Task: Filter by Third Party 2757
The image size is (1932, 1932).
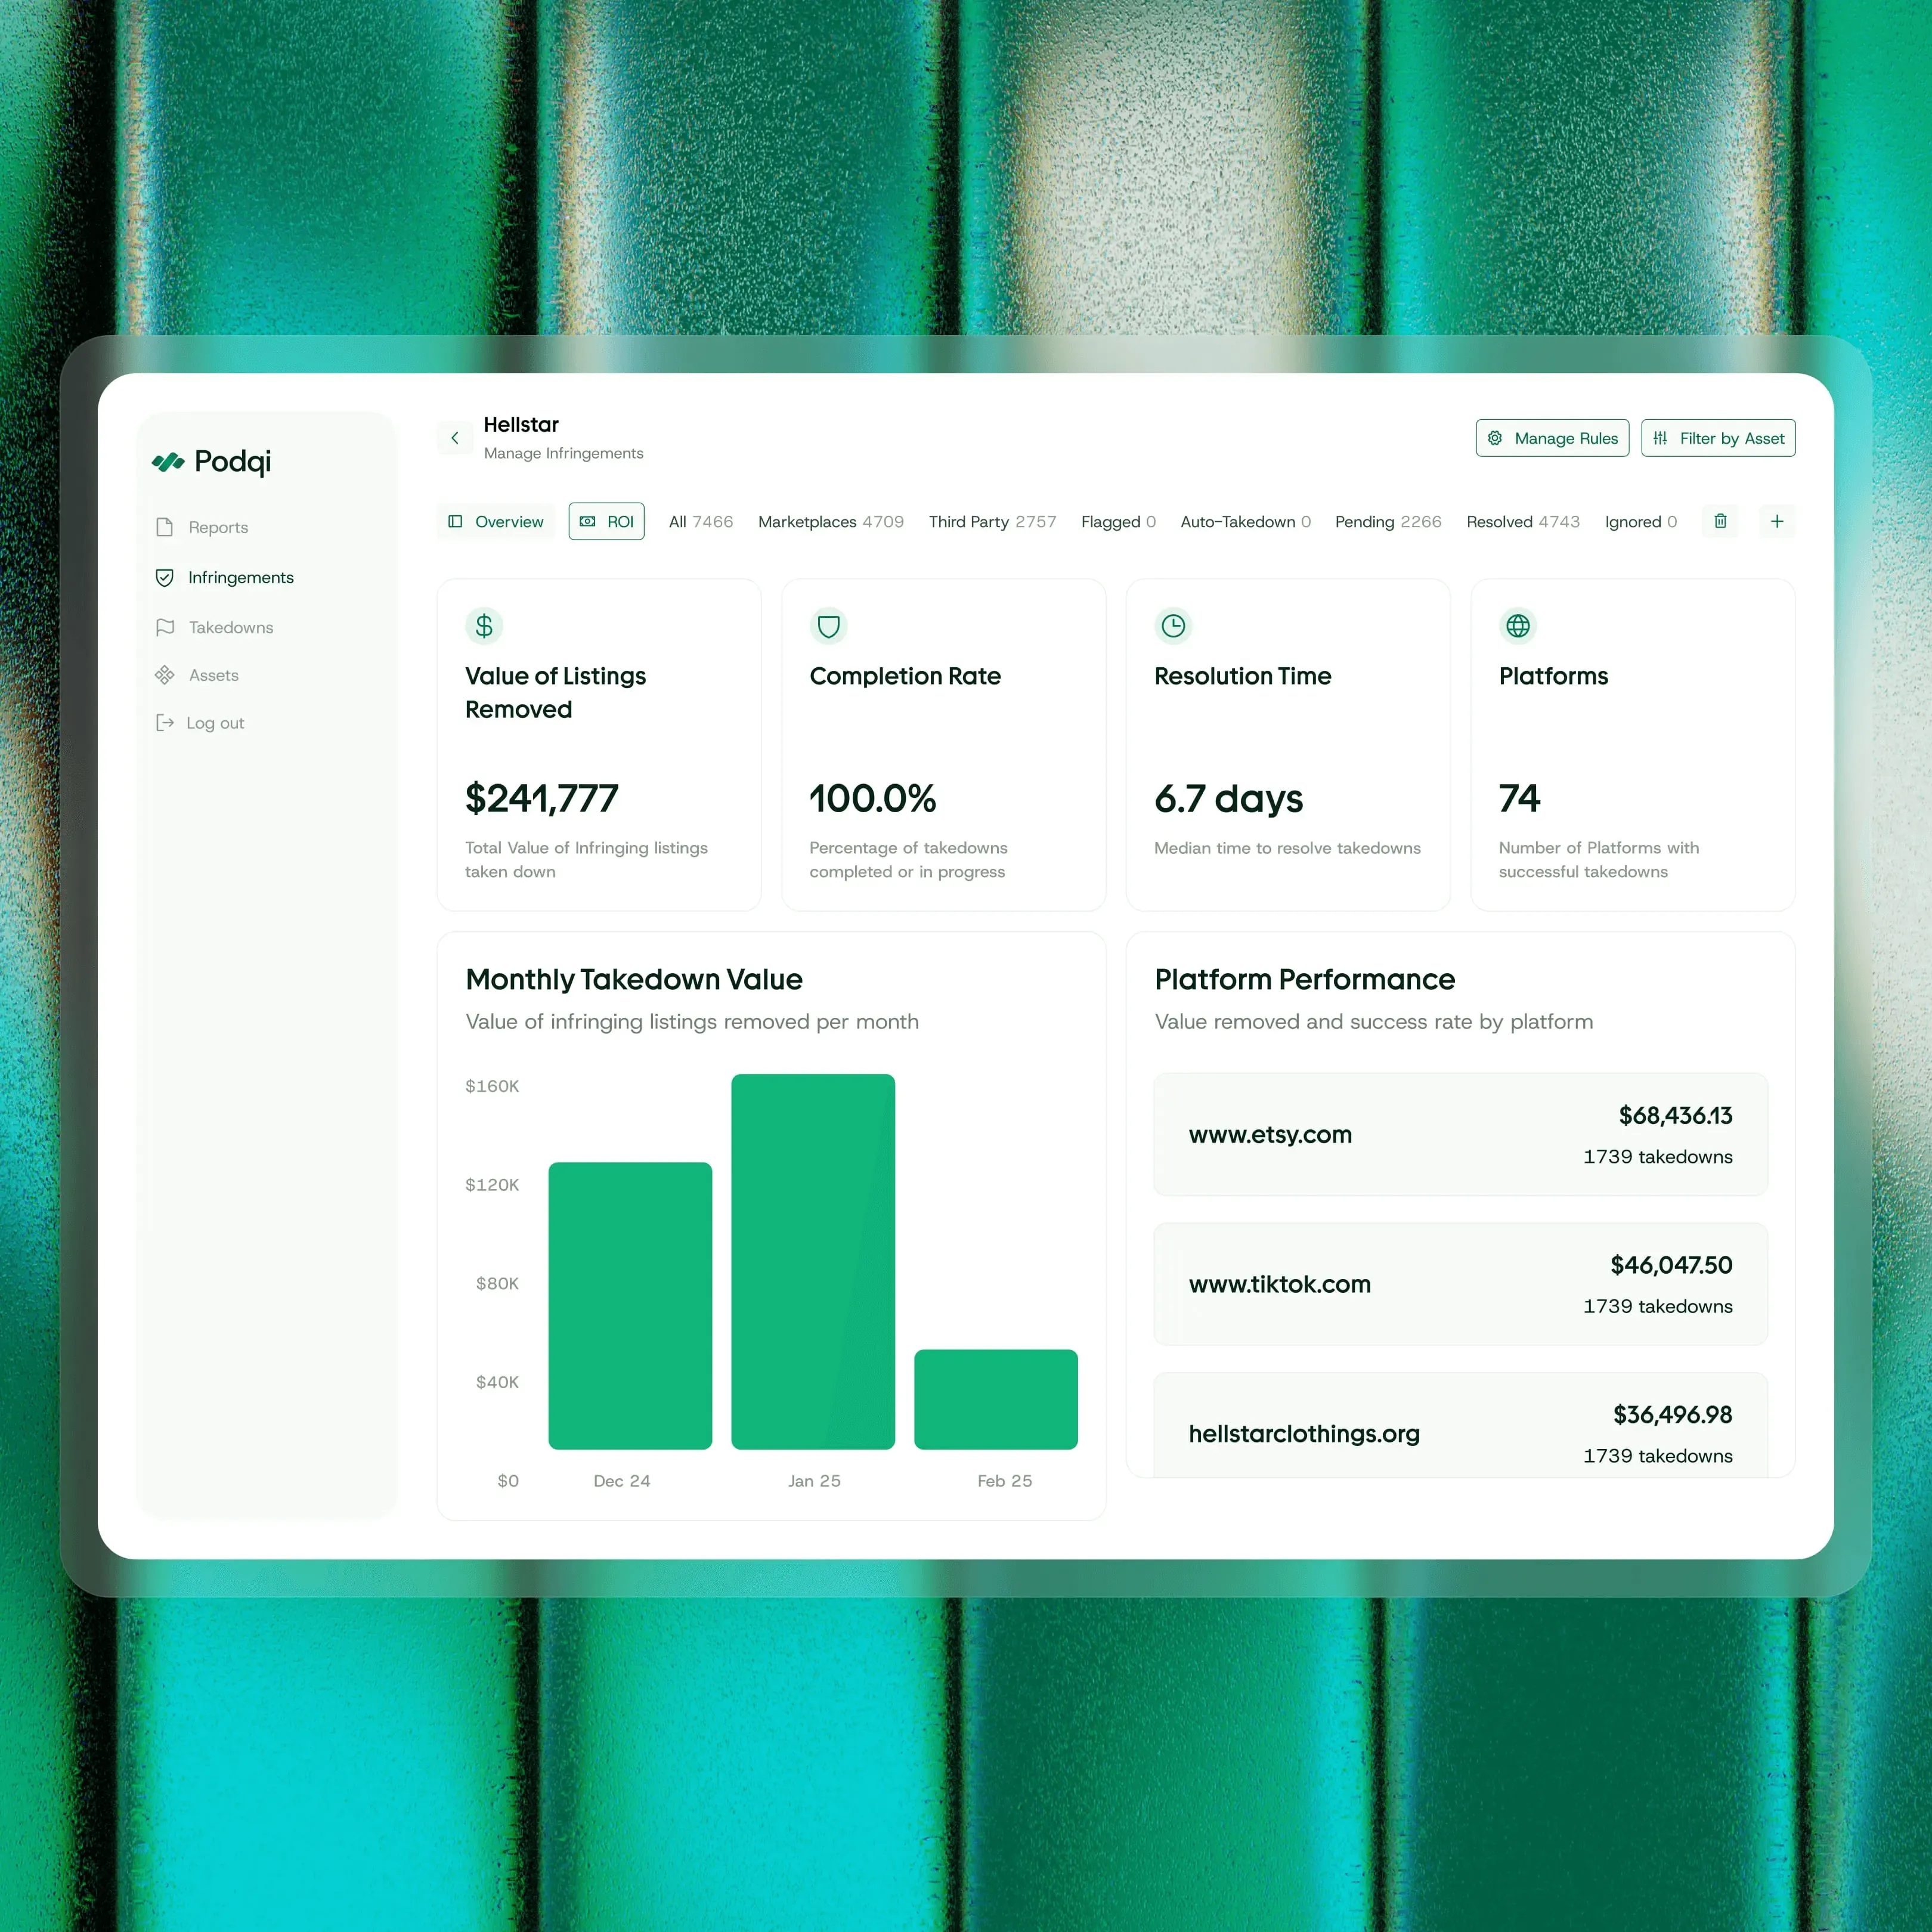Action: (x=992, y=522)
